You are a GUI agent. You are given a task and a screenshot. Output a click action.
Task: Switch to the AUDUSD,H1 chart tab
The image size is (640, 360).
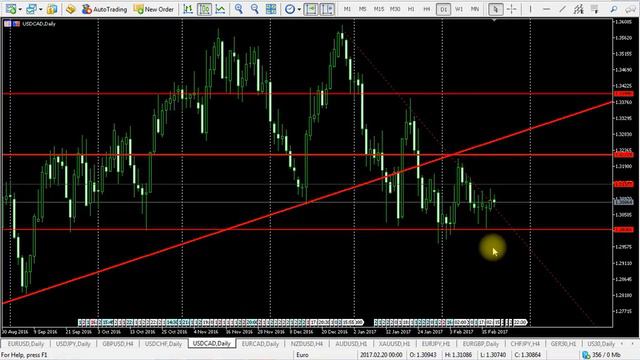(351, 344)
